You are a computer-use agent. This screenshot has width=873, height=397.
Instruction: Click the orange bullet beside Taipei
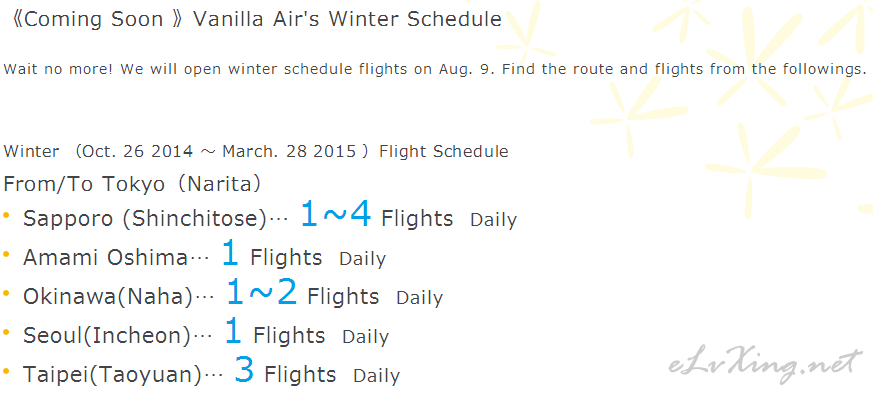click(x=7, y=371)
